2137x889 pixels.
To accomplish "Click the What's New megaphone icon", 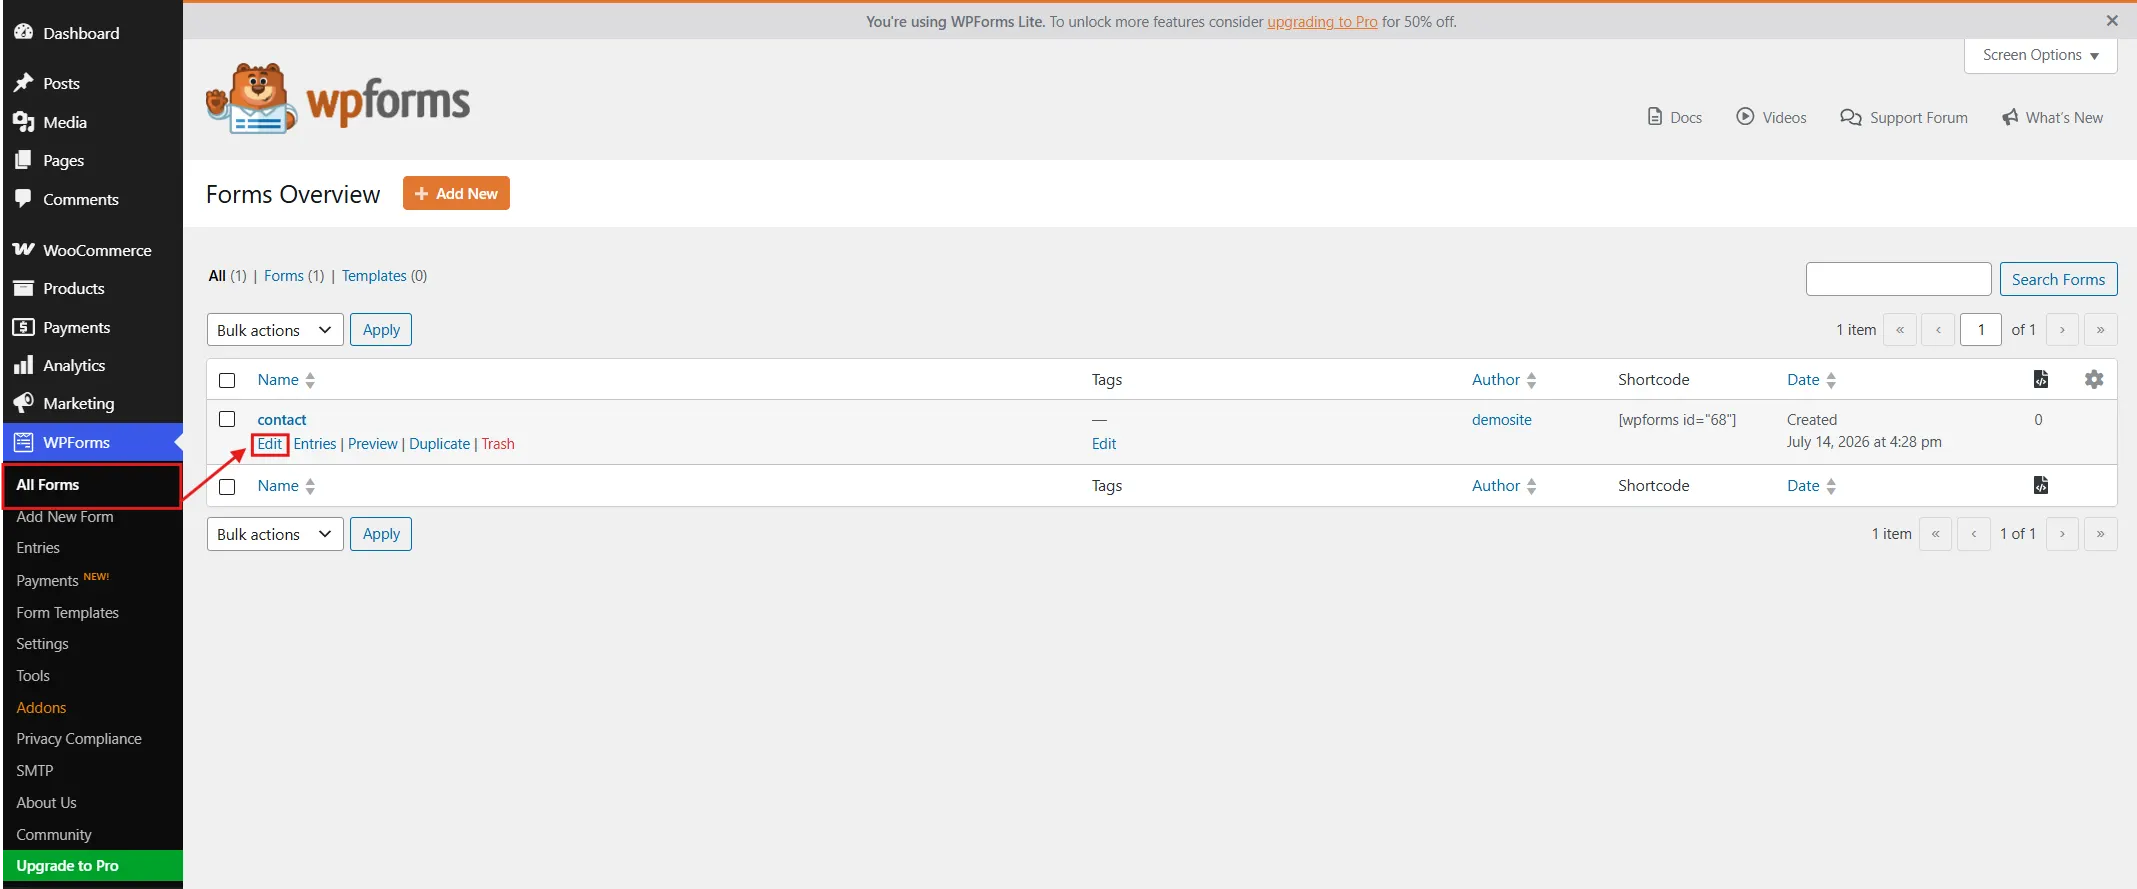I will pos(2010,117).
